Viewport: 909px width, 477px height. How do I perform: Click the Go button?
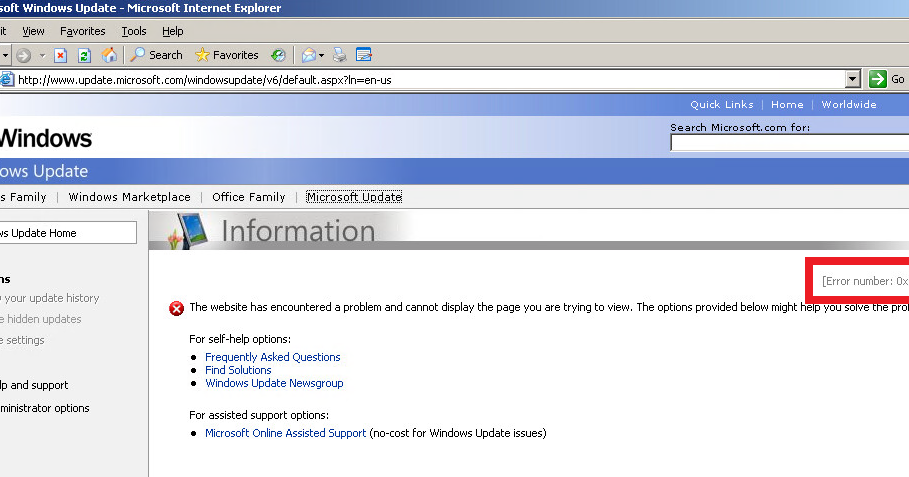(x=887, y=79)
